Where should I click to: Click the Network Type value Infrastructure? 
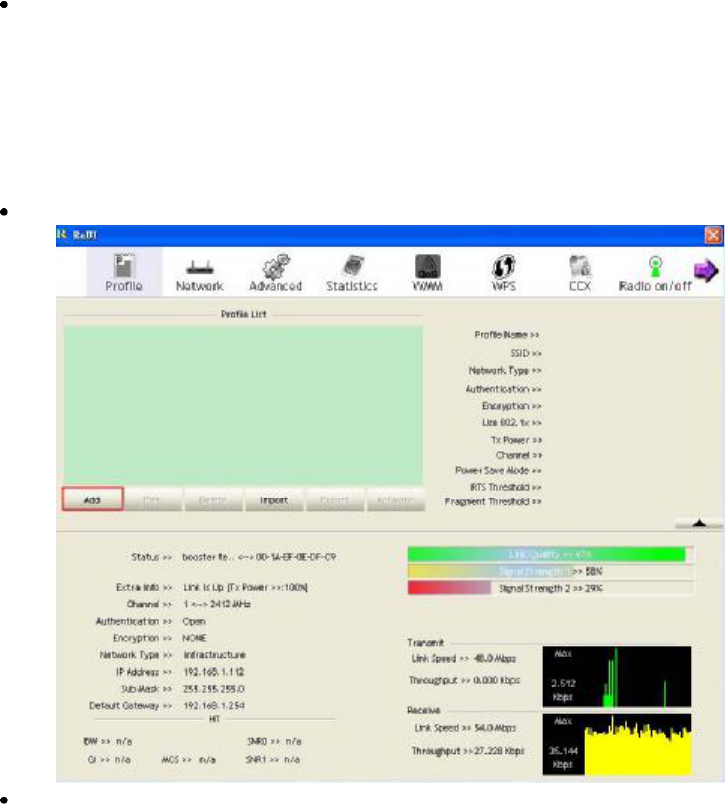point(214,655)
